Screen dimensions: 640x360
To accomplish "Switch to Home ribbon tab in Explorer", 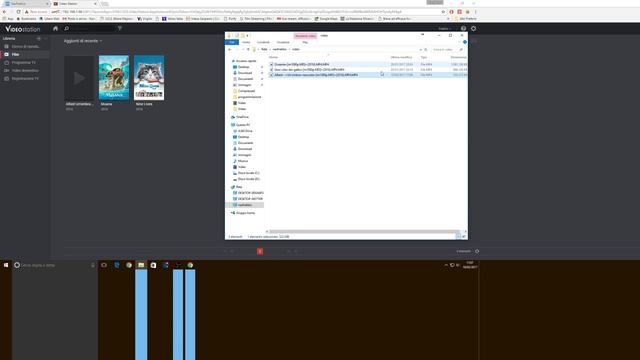I will coord(246,42).
